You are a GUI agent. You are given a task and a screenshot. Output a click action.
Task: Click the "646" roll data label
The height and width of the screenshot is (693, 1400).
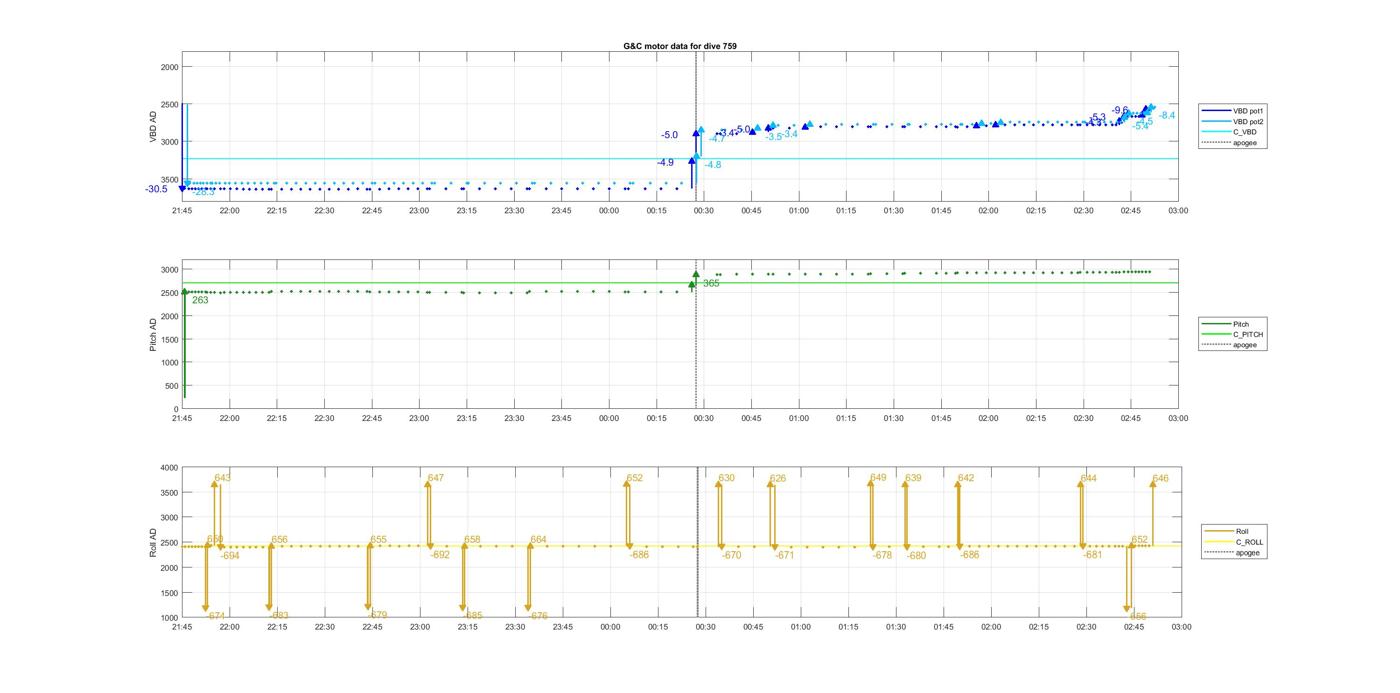point(1160,478)
